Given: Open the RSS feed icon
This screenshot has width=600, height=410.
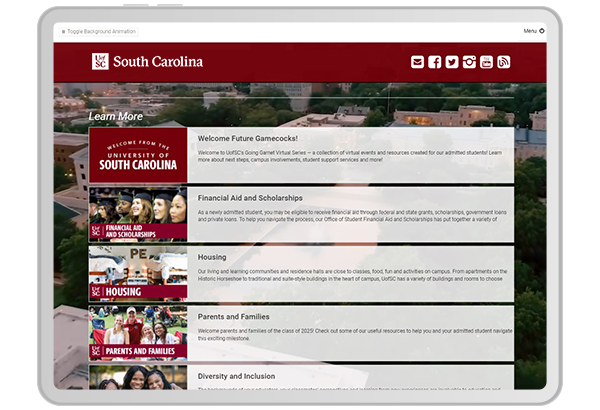Looking at the screenshot, I should [x=504, y=62].
